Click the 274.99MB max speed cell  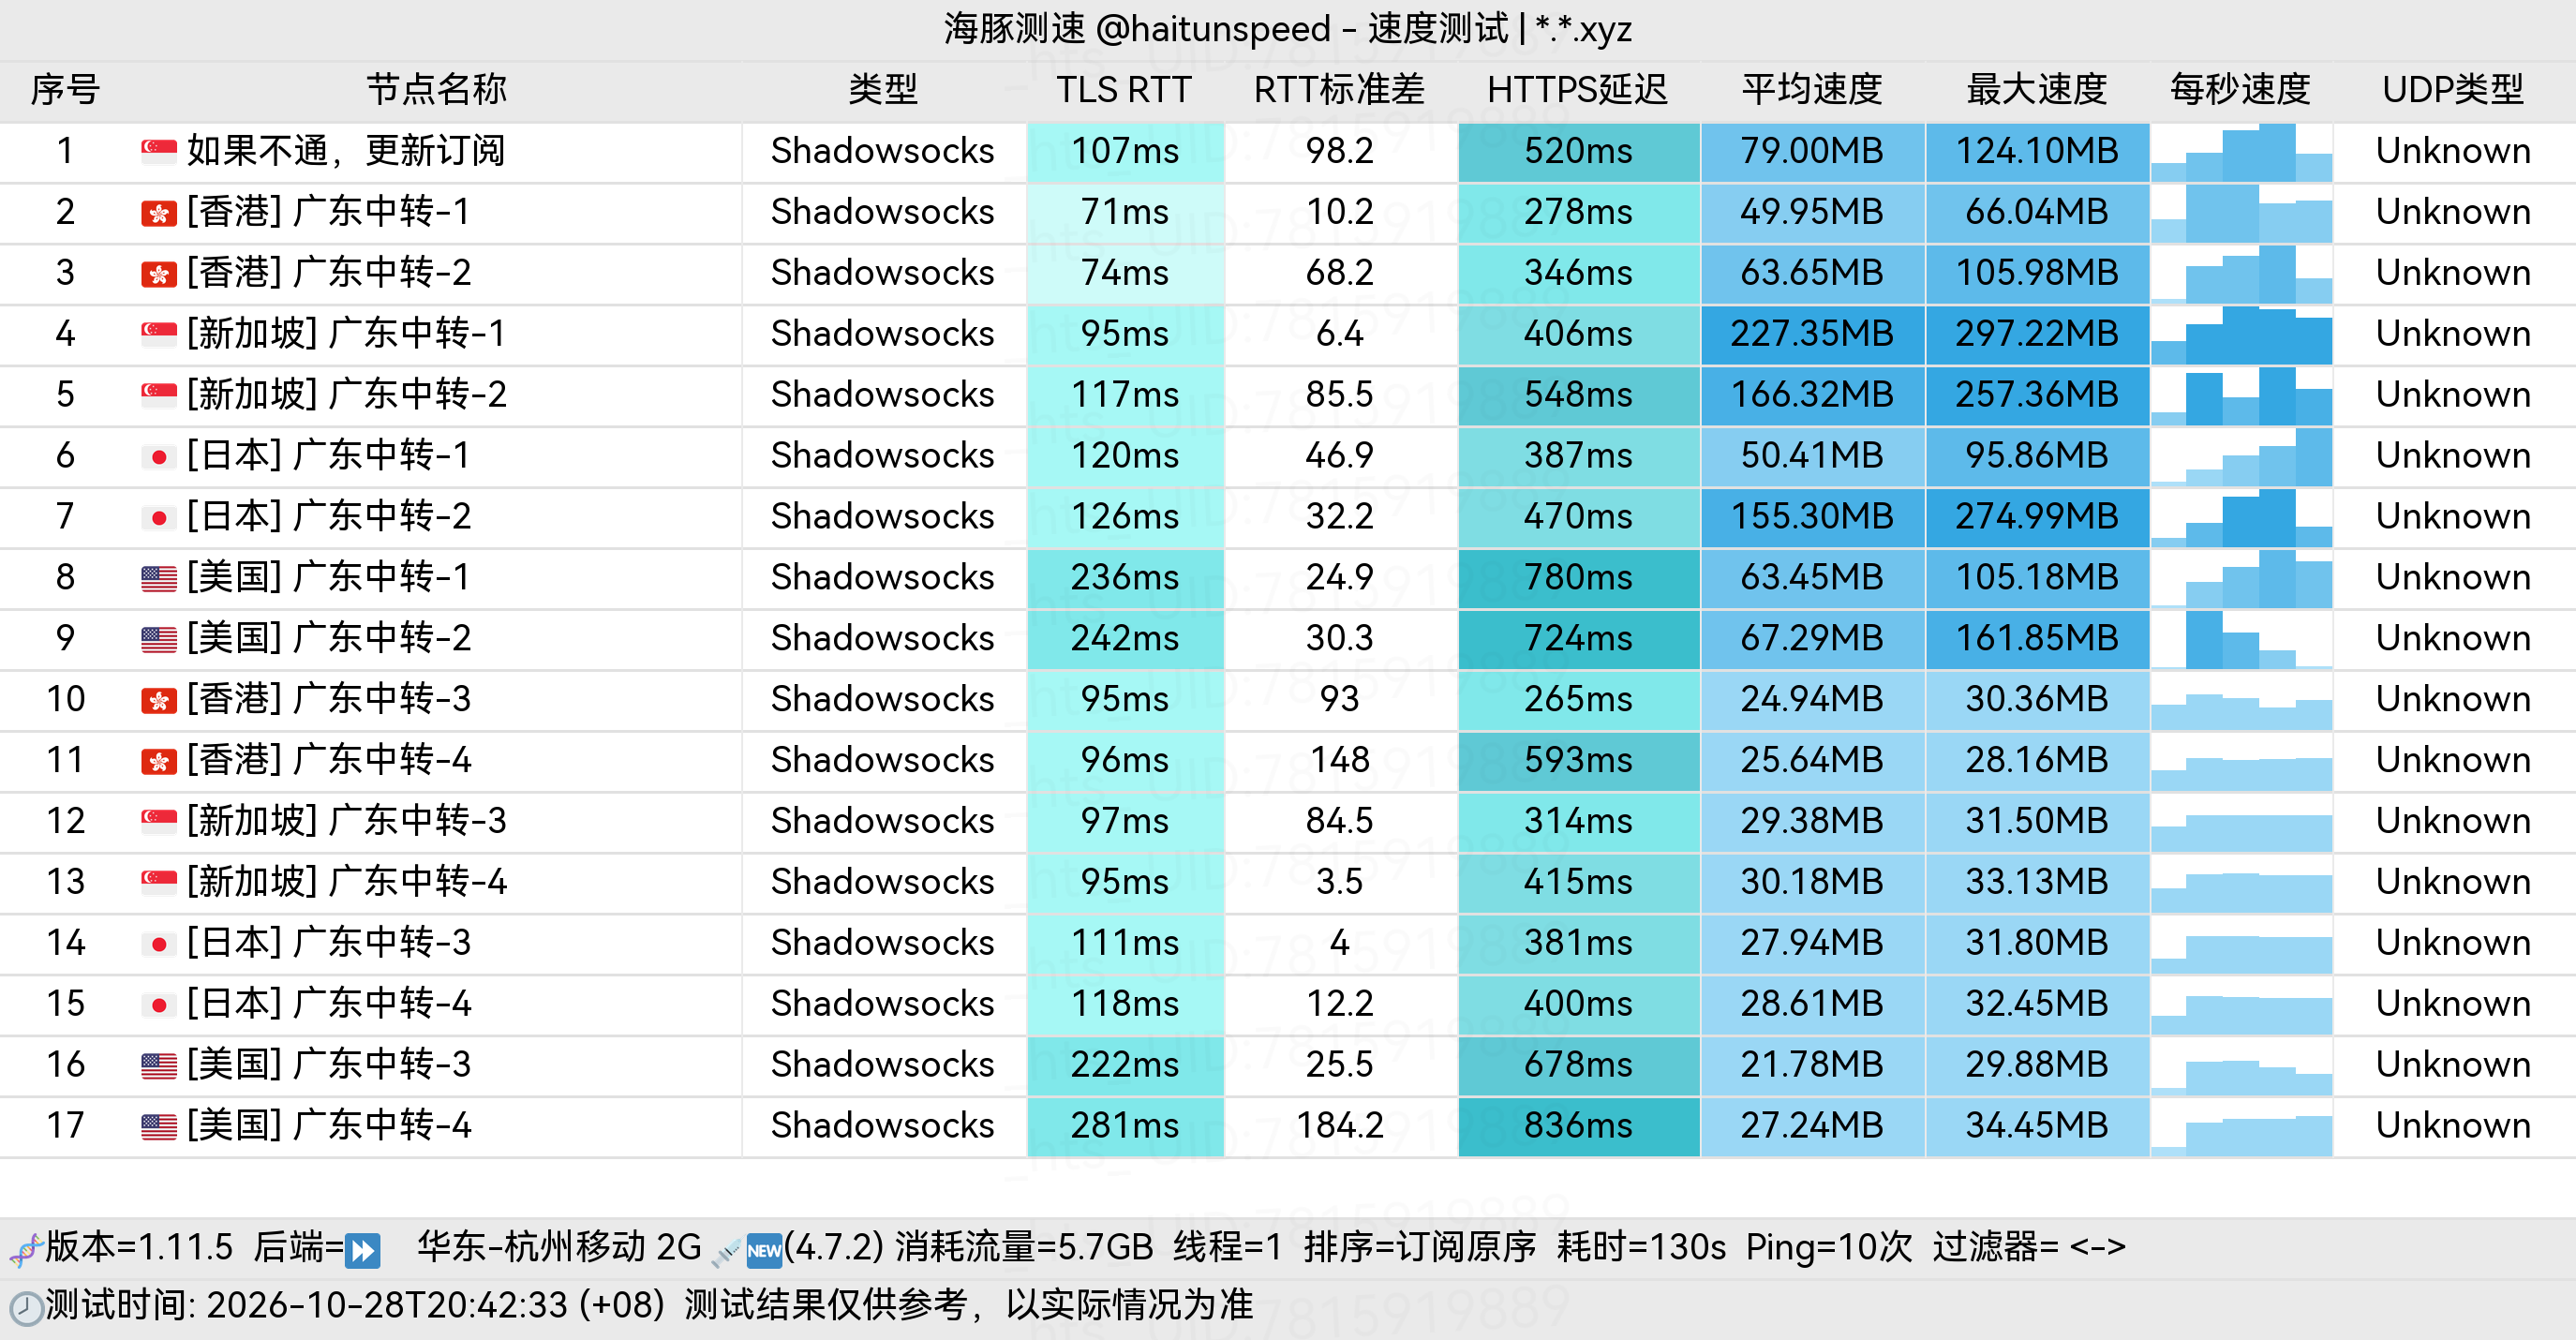[2037, 517]
